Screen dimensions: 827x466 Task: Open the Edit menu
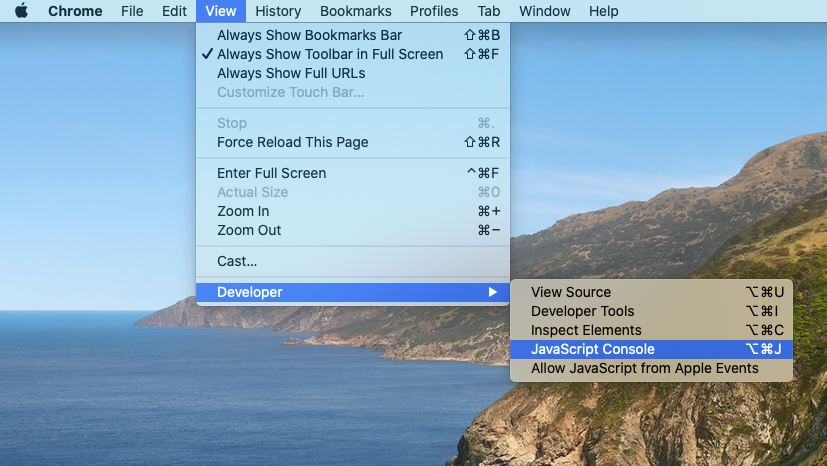(174, 11)
